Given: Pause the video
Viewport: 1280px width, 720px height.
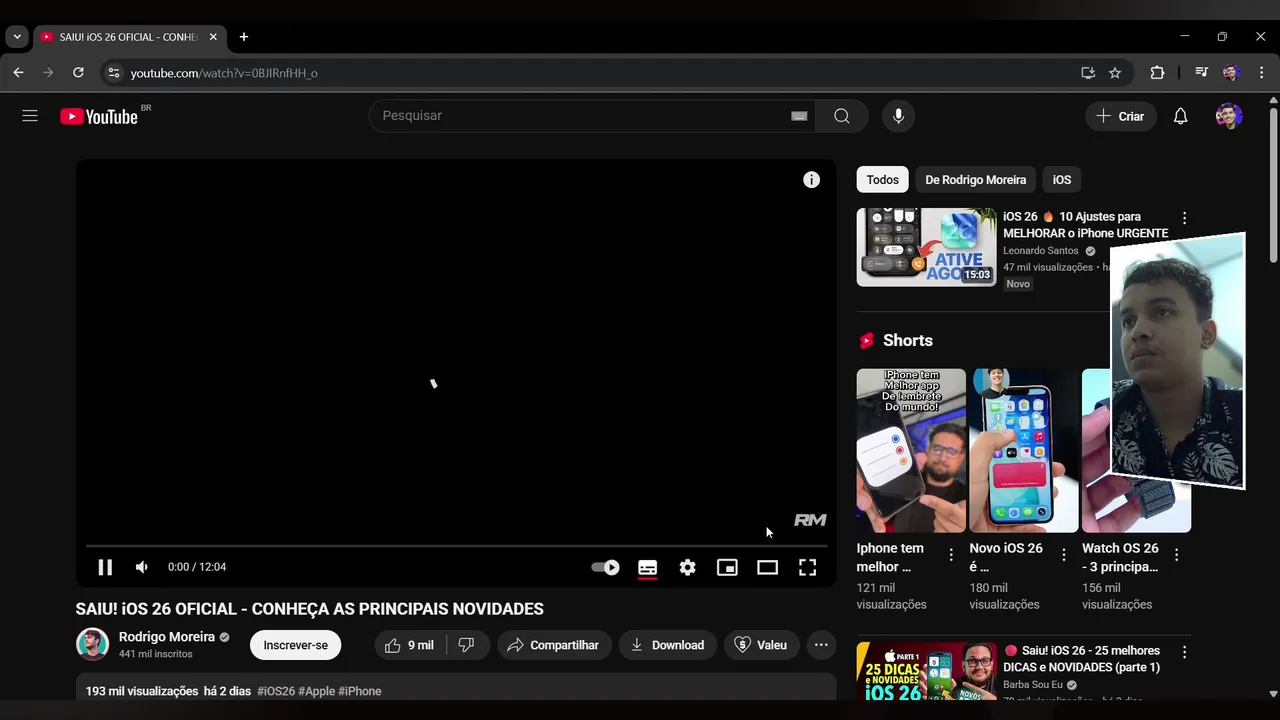Looking at the screenshot, I should click(x=105, y=567).
